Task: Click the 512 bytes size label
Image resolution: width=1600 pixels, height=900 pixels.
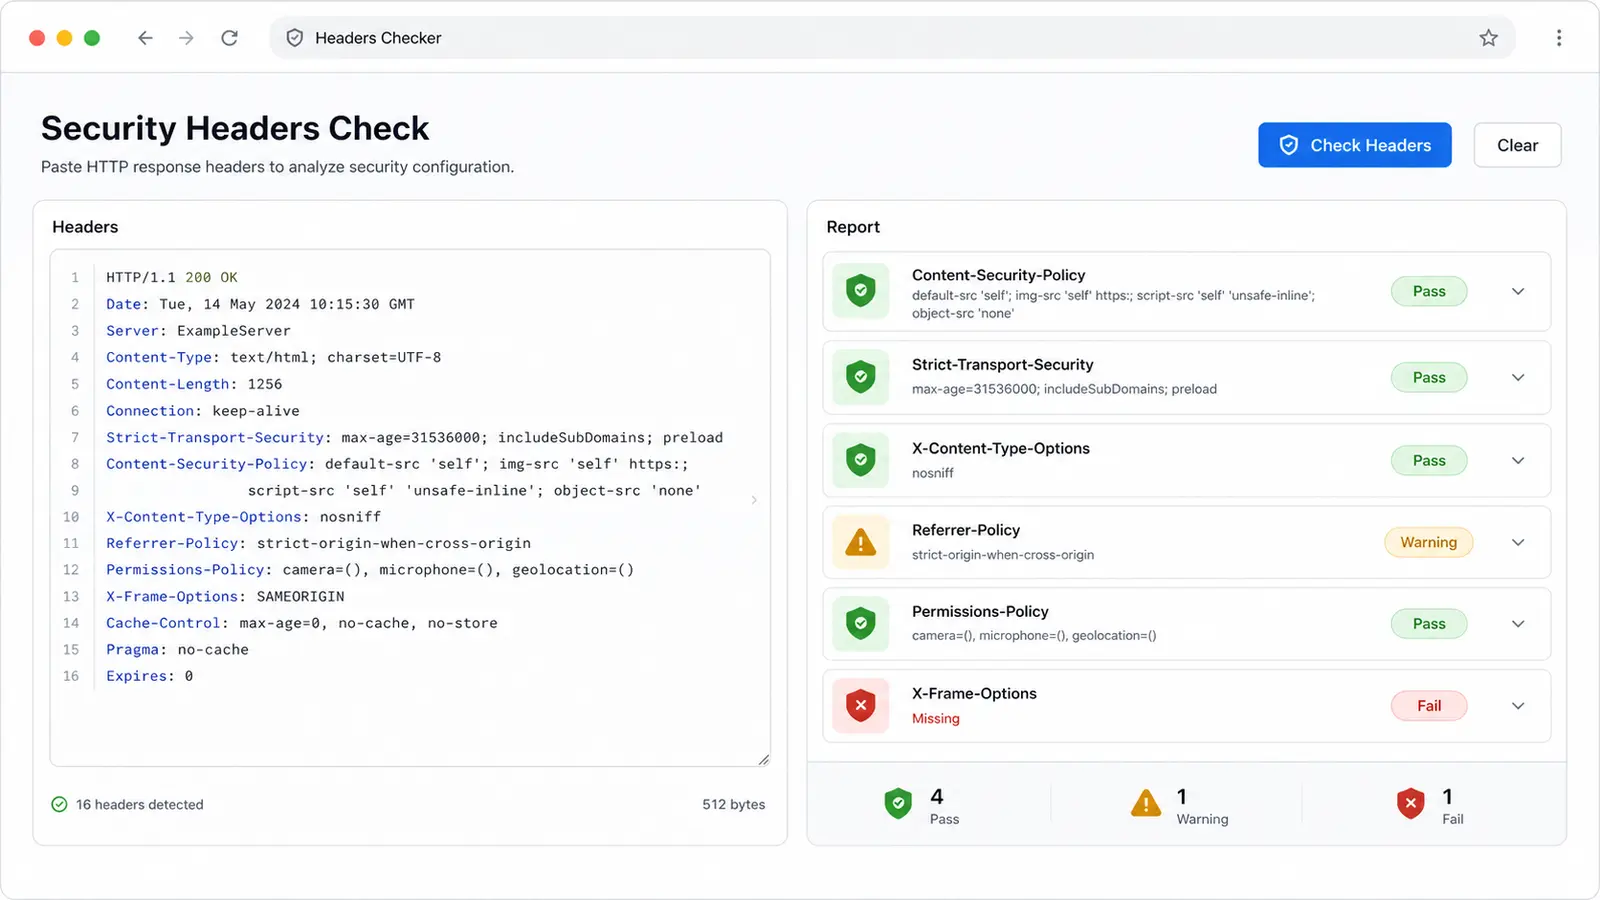Action: pos(733,804)
